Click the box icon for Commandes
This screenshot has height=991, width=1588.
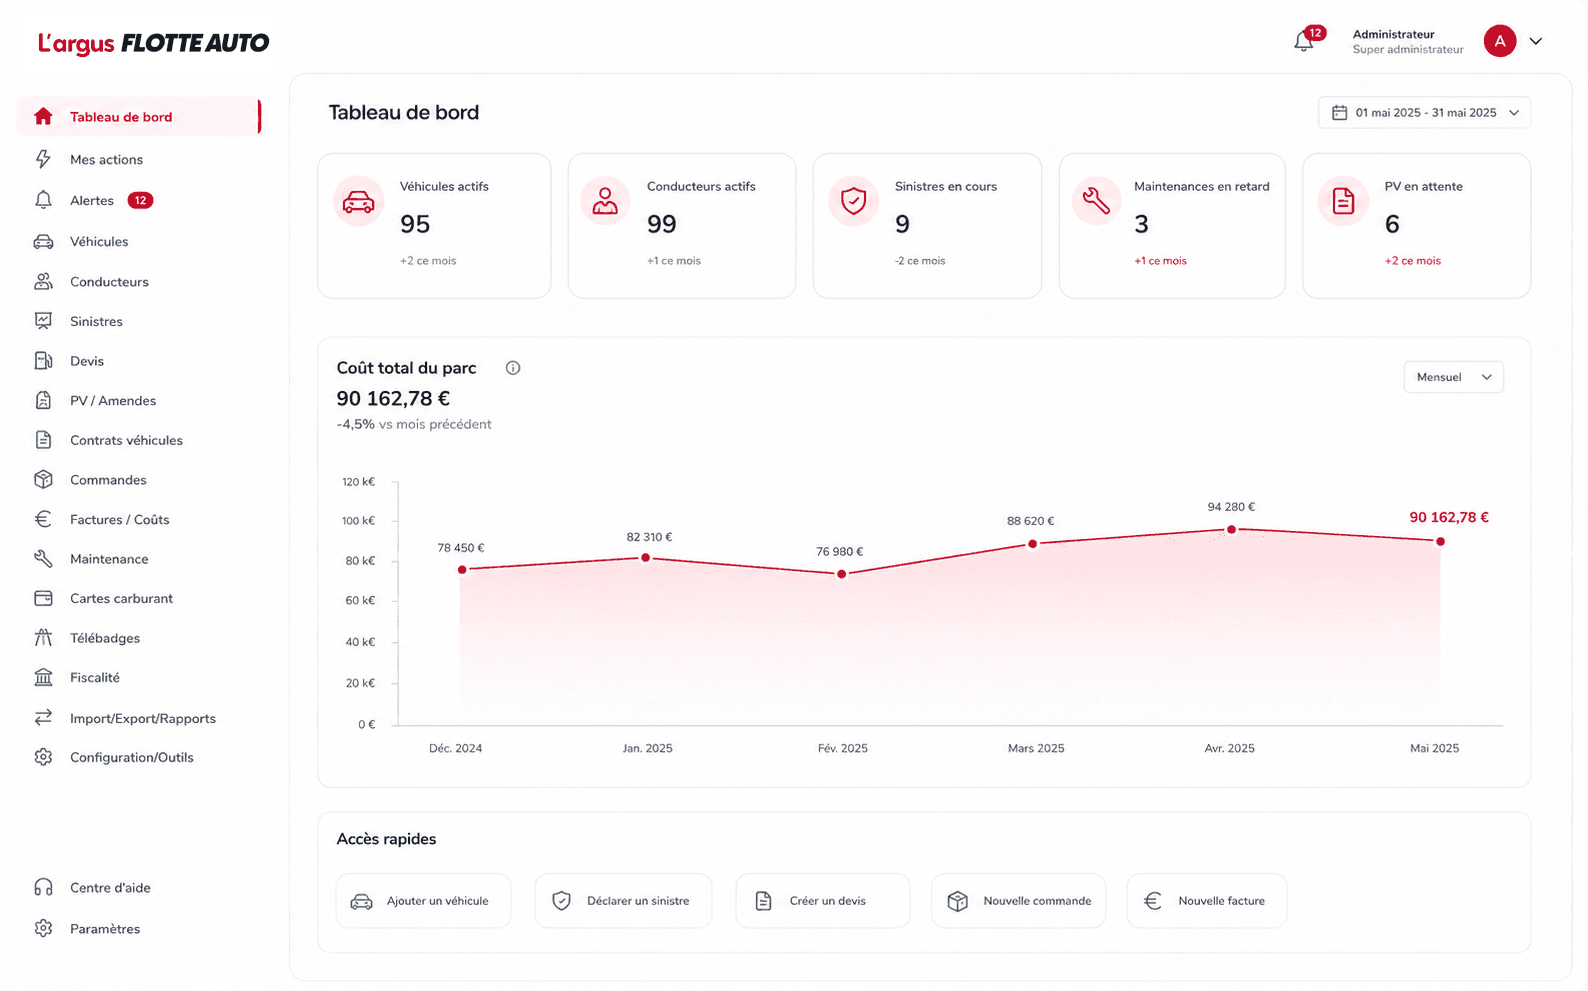[43, 479]
